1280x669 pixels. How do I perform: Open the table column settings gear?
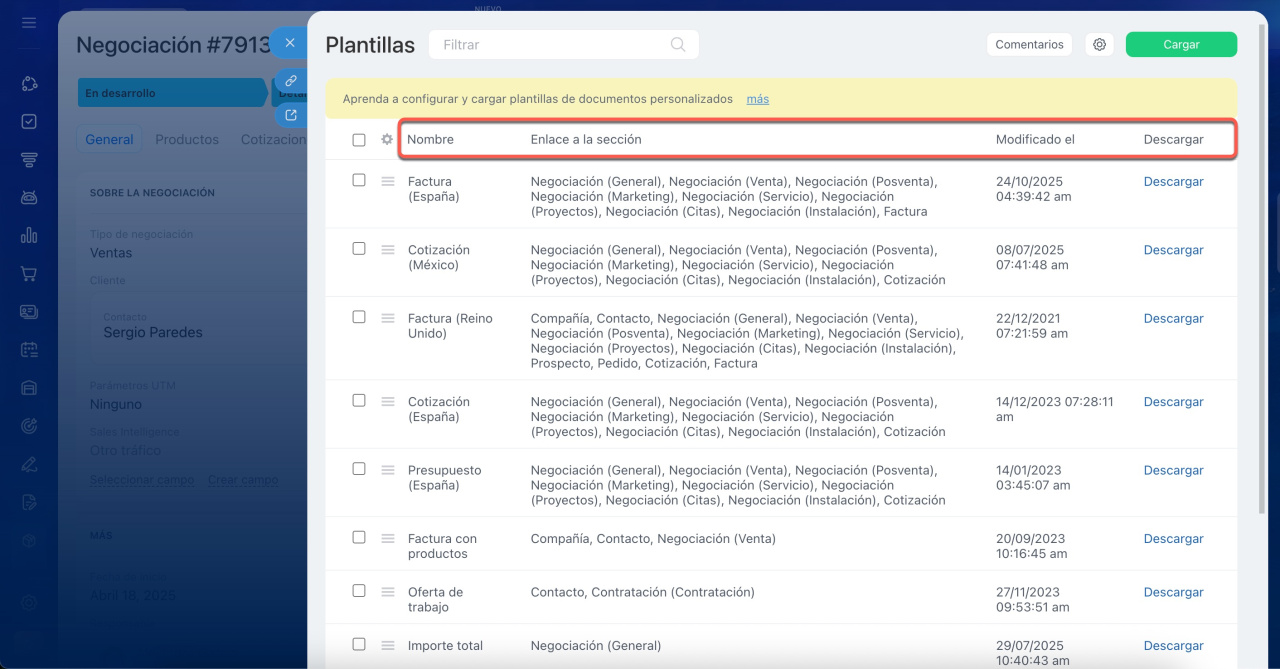coord(387,140)
